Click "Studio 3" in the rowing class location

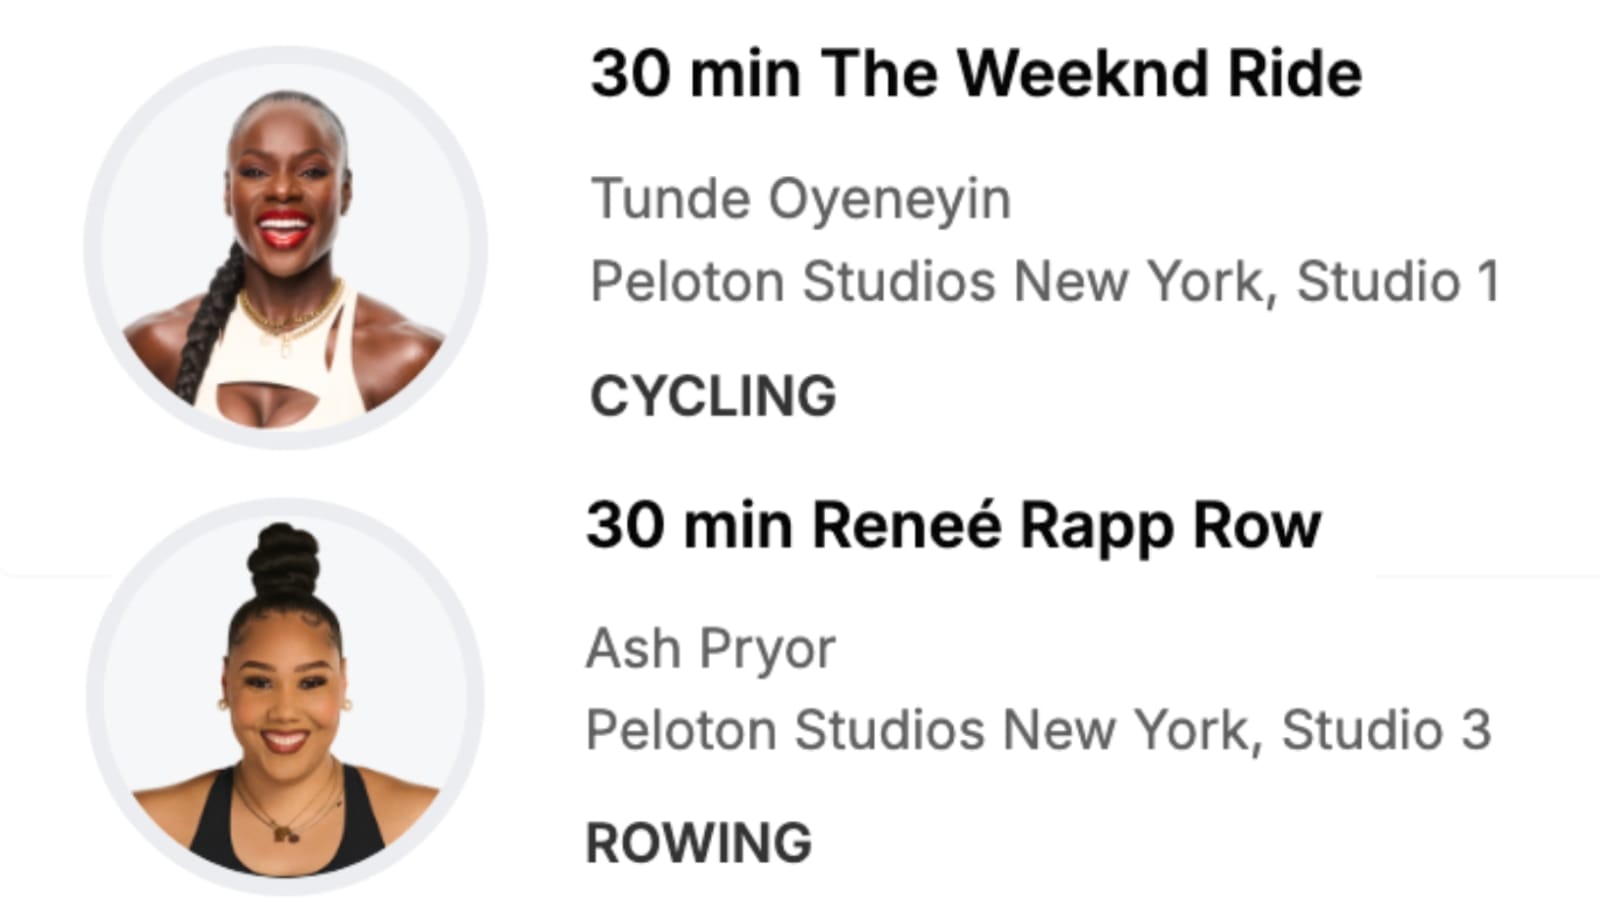(1386, 730)
